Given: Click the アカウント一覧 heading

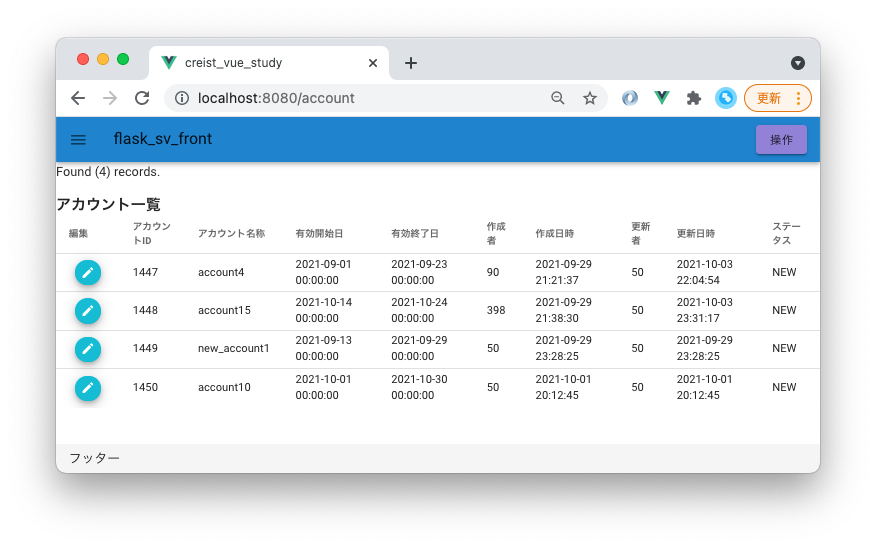Looking at the screenshot, I should click(108, 204).
